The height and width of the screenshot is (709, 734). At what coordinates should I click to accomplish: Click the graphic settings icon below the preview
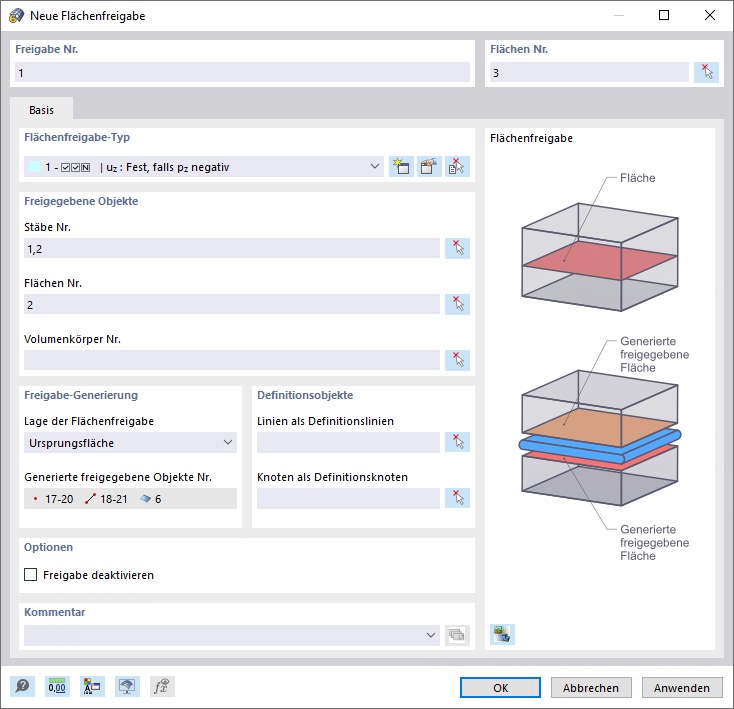[x=502, y=634]
